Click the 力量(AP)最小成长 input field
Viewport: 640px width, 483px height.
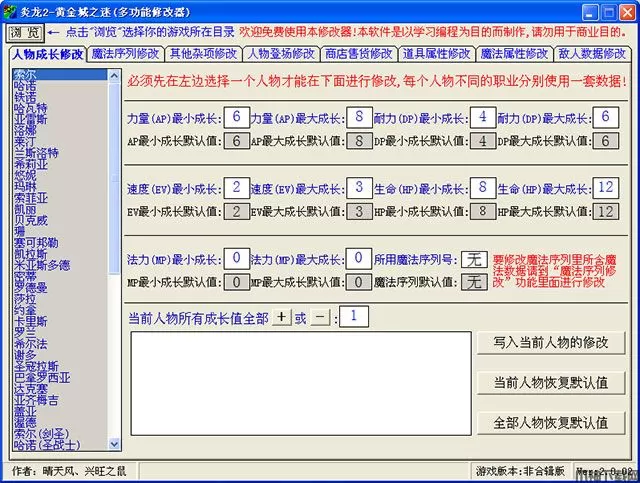(236, 117)
